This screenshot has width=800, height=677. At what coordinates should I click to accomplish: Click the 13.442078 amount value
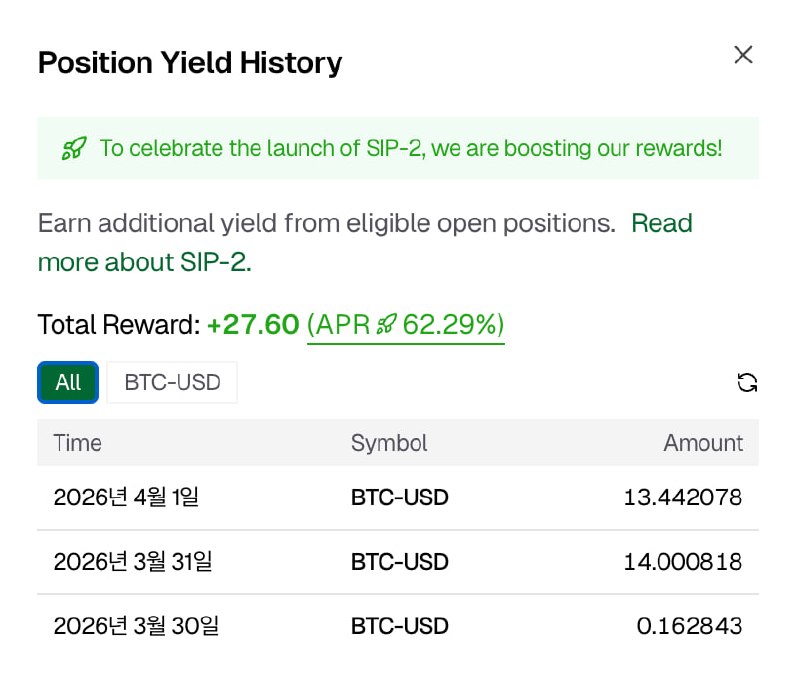(682, 497)
